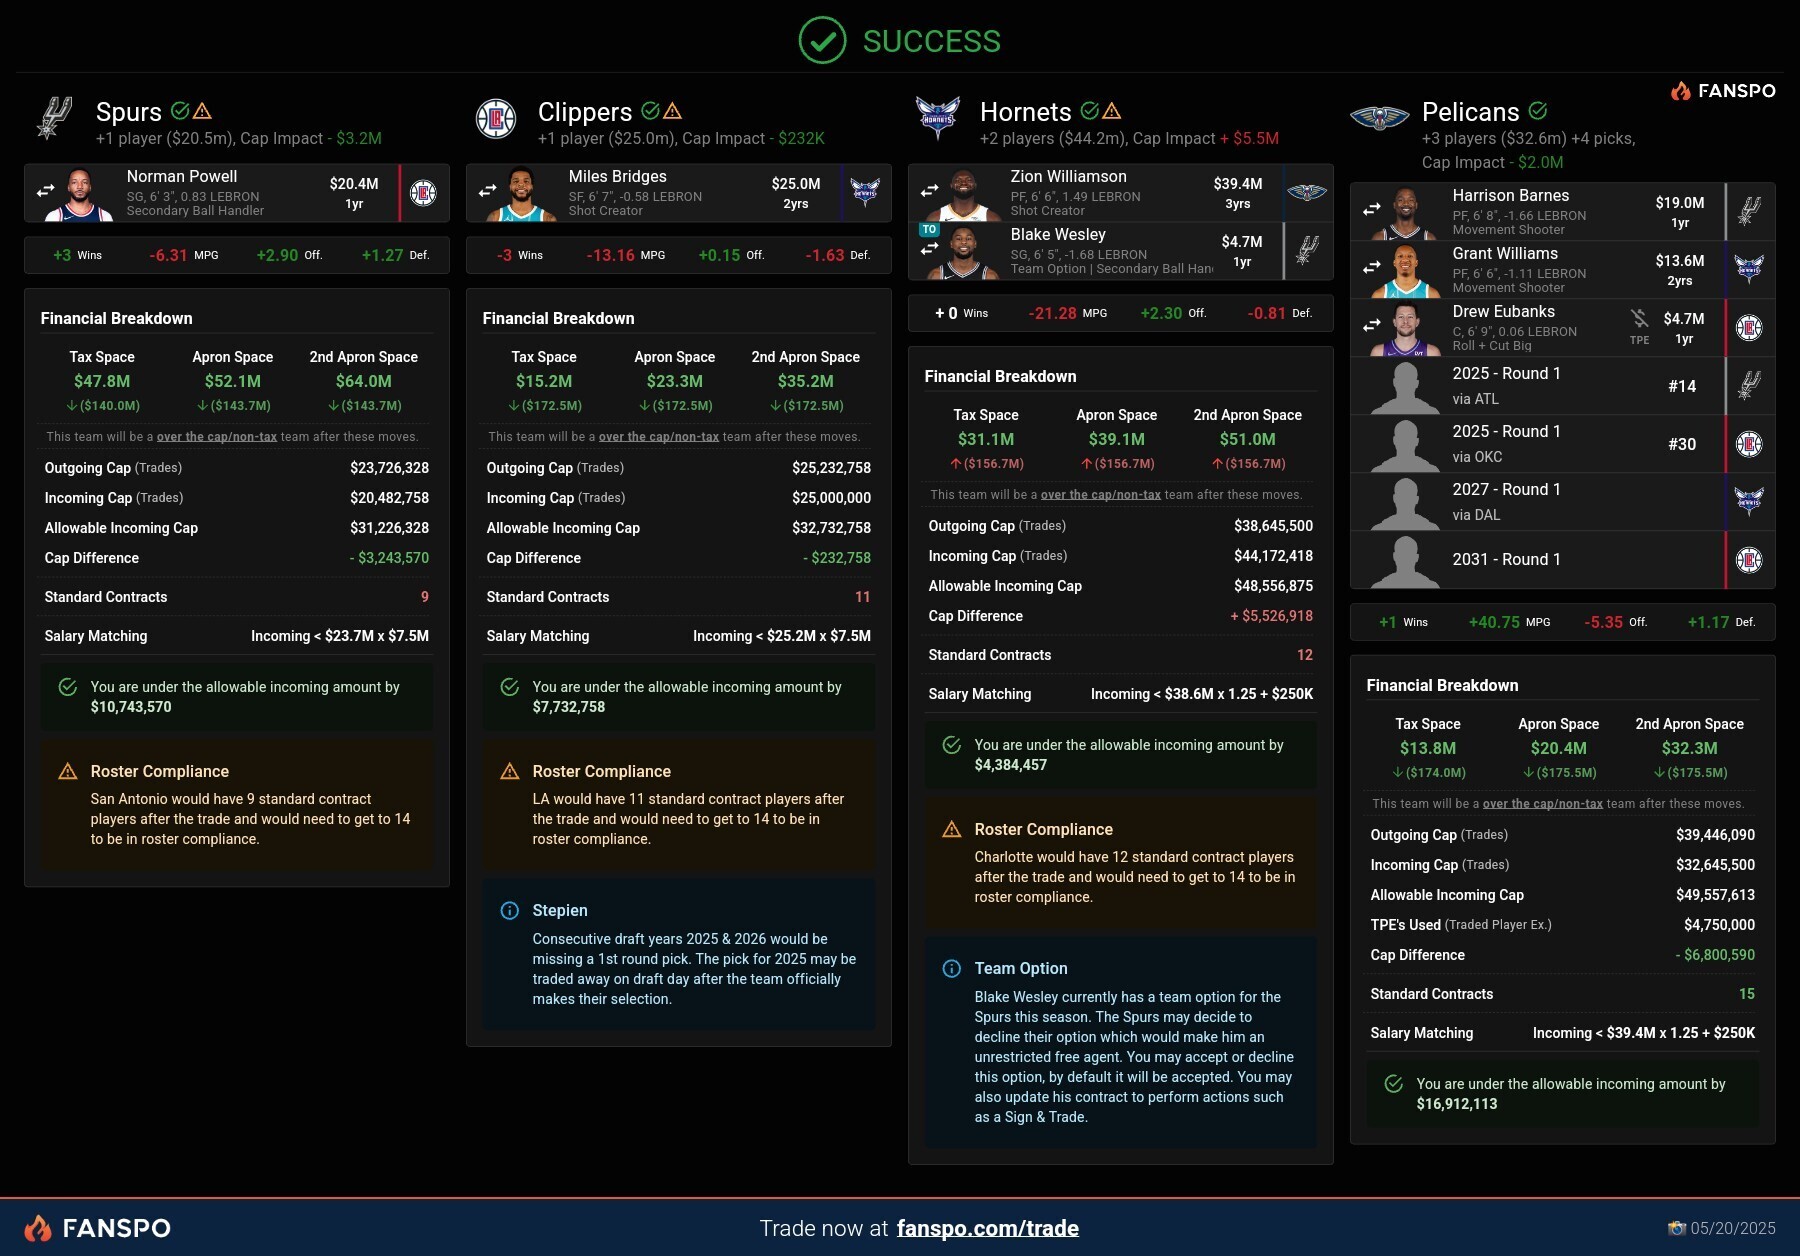This screenshot has height=1256, width=1800.
Task: Click the Roster Compliance warning icon in Hornets panel
Action: tap(952, 830)
